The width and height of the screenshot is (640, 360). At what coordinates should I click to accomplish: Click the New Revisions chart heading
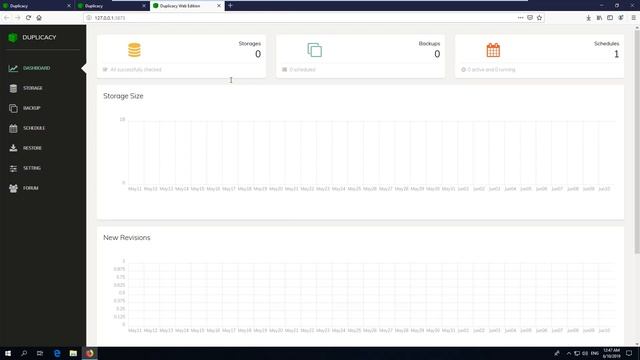(x=127, y=238)
